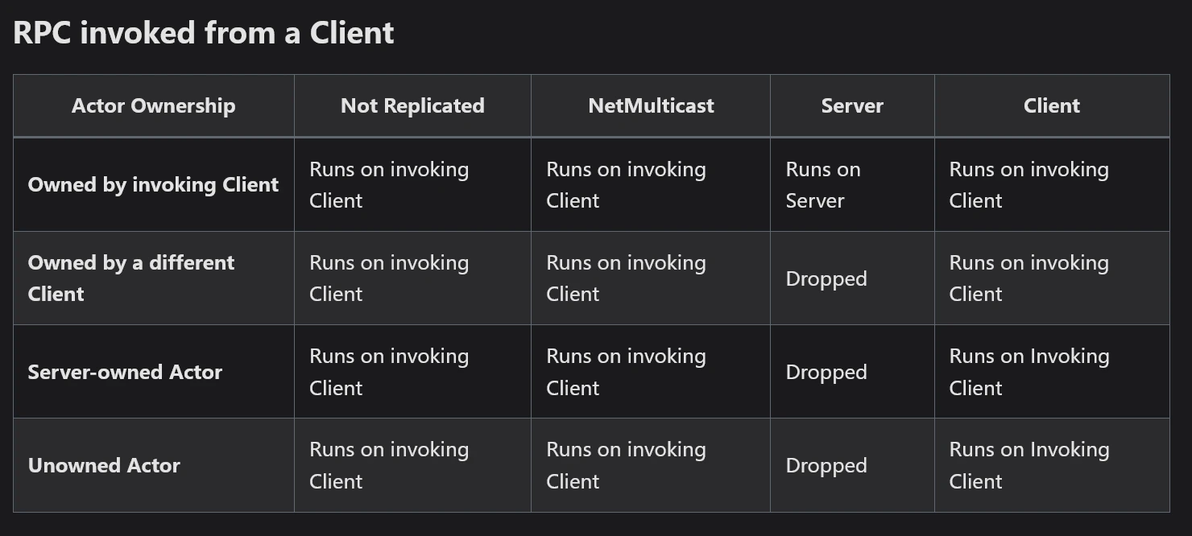The height and width of the screenshot is (536, 1192).
Task: Select the "Server" column header
Action: pos(852,106)
